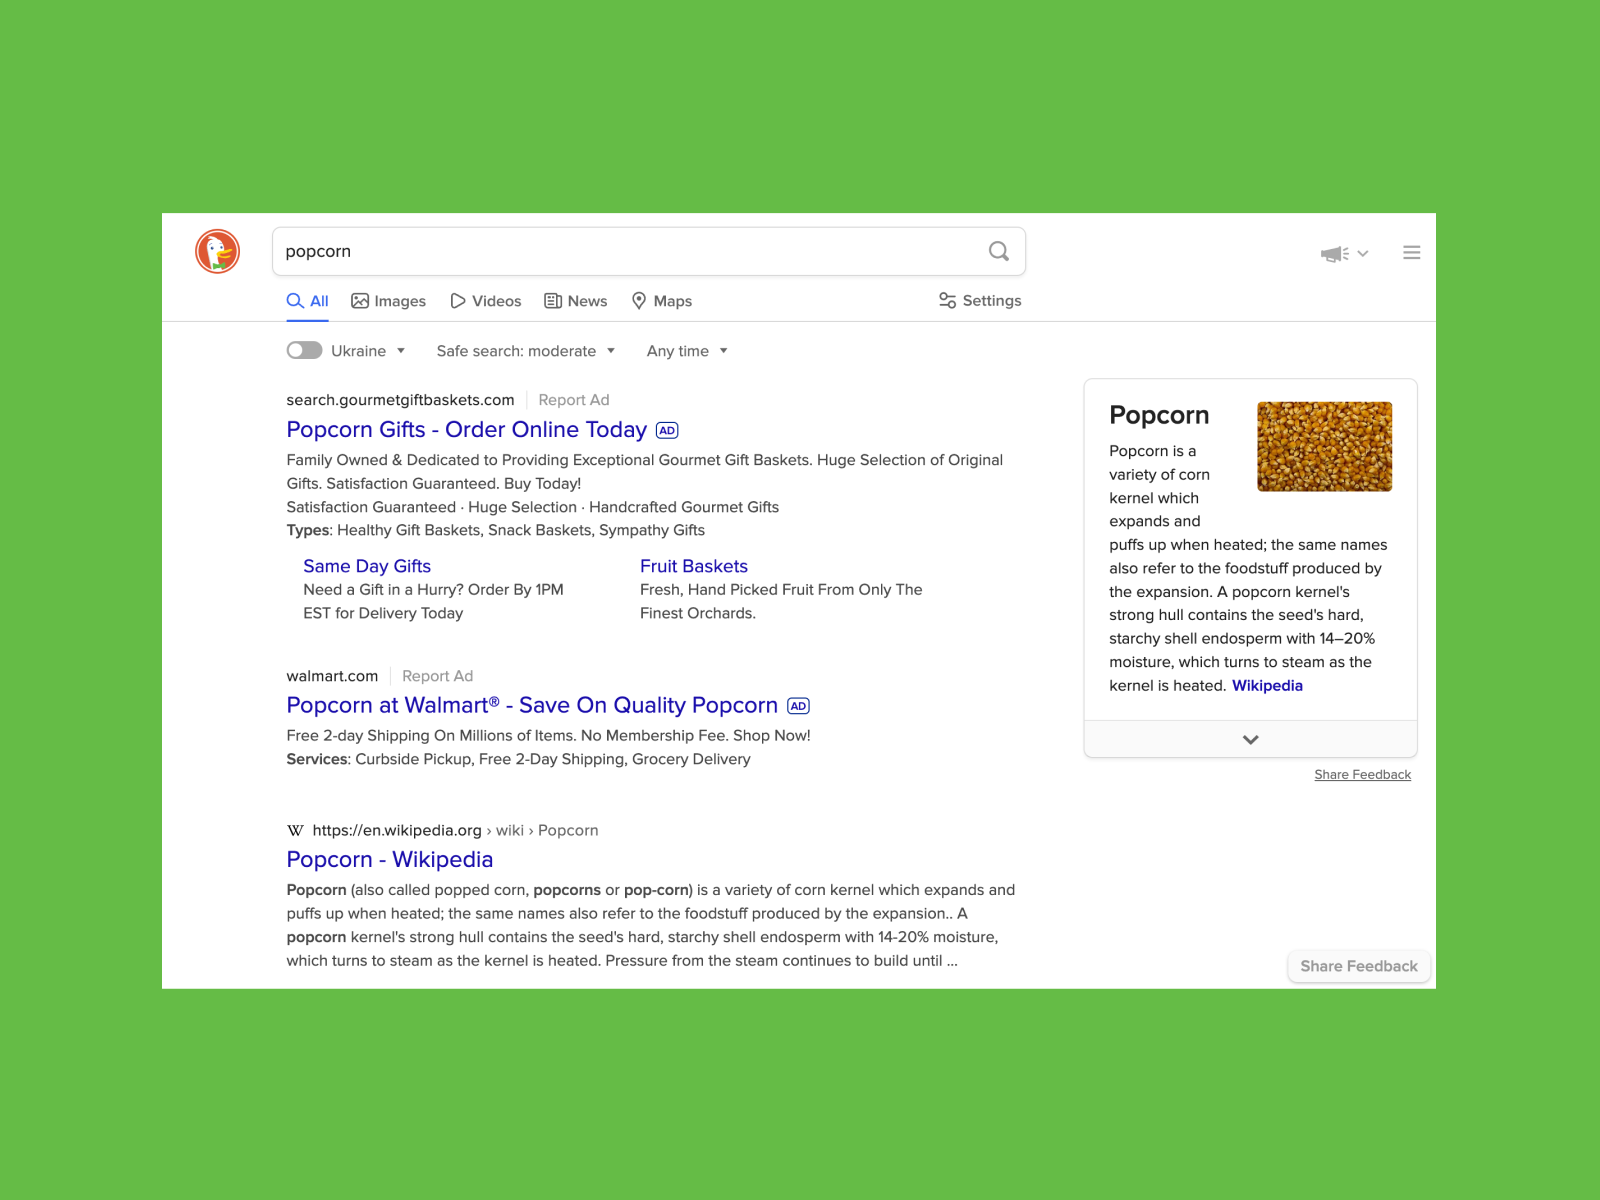The width and height of the screenshot is (1600, 1200).
Task: Click the floating Share Feedback button
Action: pos(1359,966)
